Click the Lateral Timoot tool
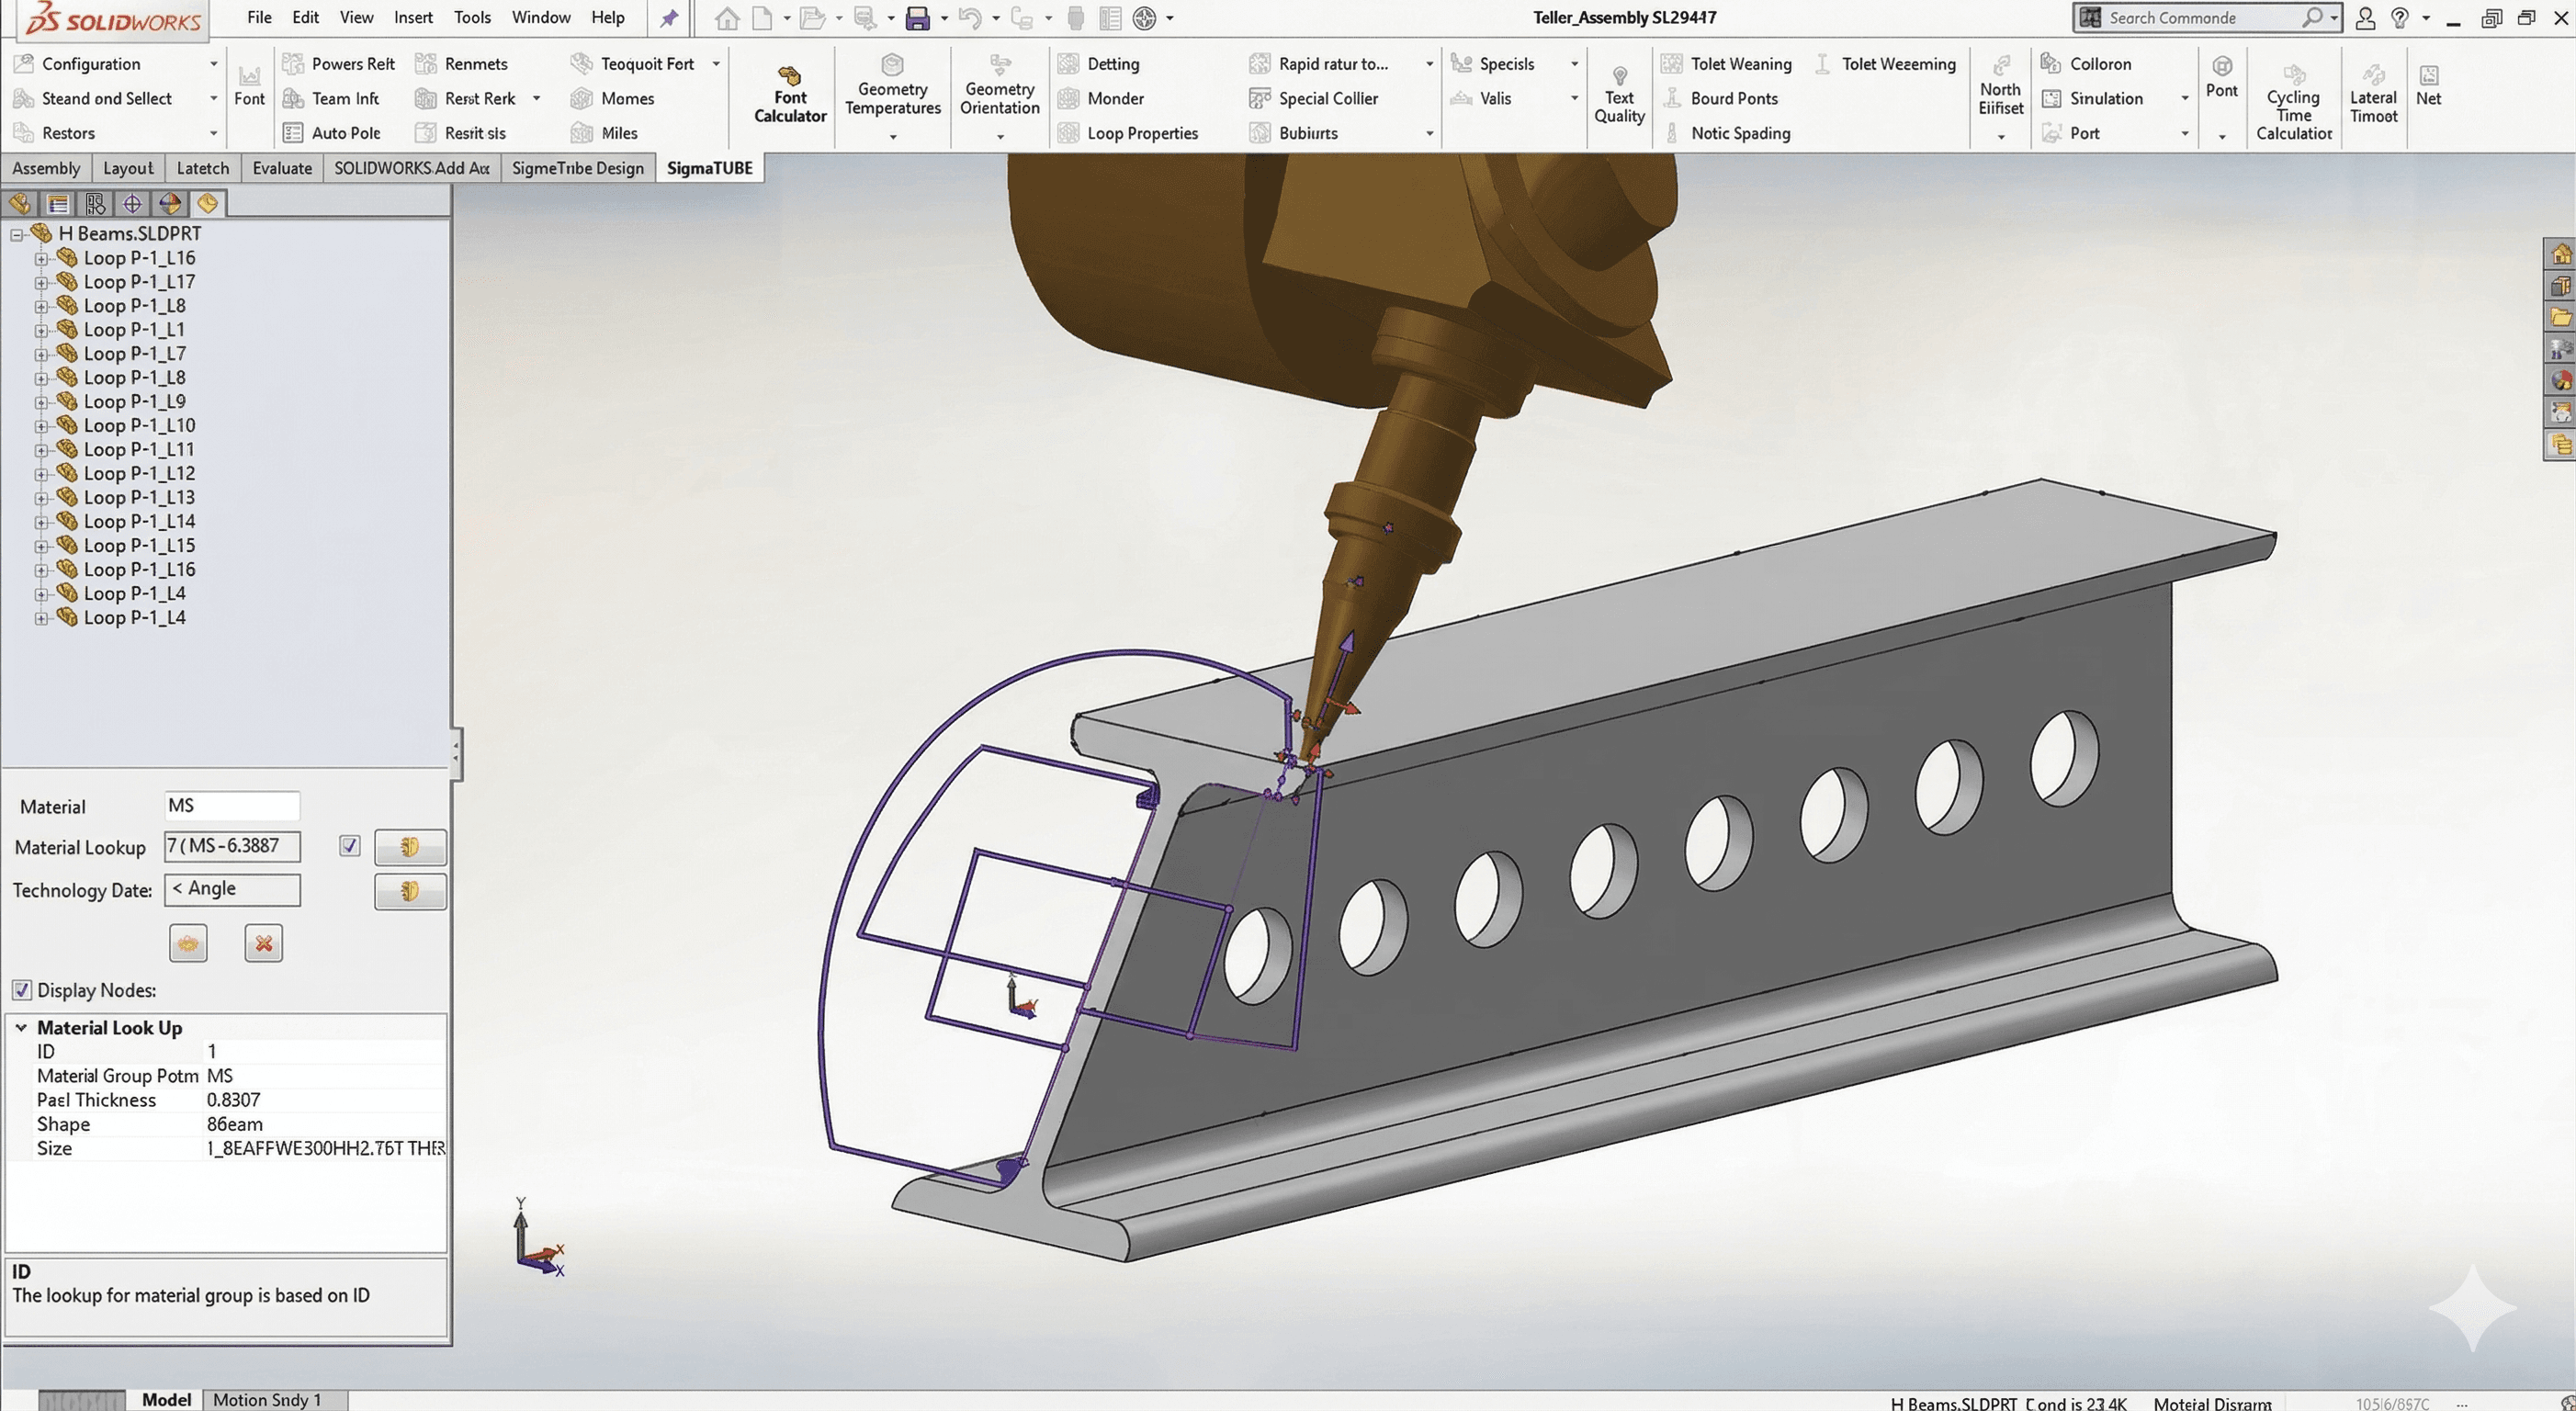The width and height of the screenshot is (2576, 1411). pyautogui.click(x=2373, y=96)
